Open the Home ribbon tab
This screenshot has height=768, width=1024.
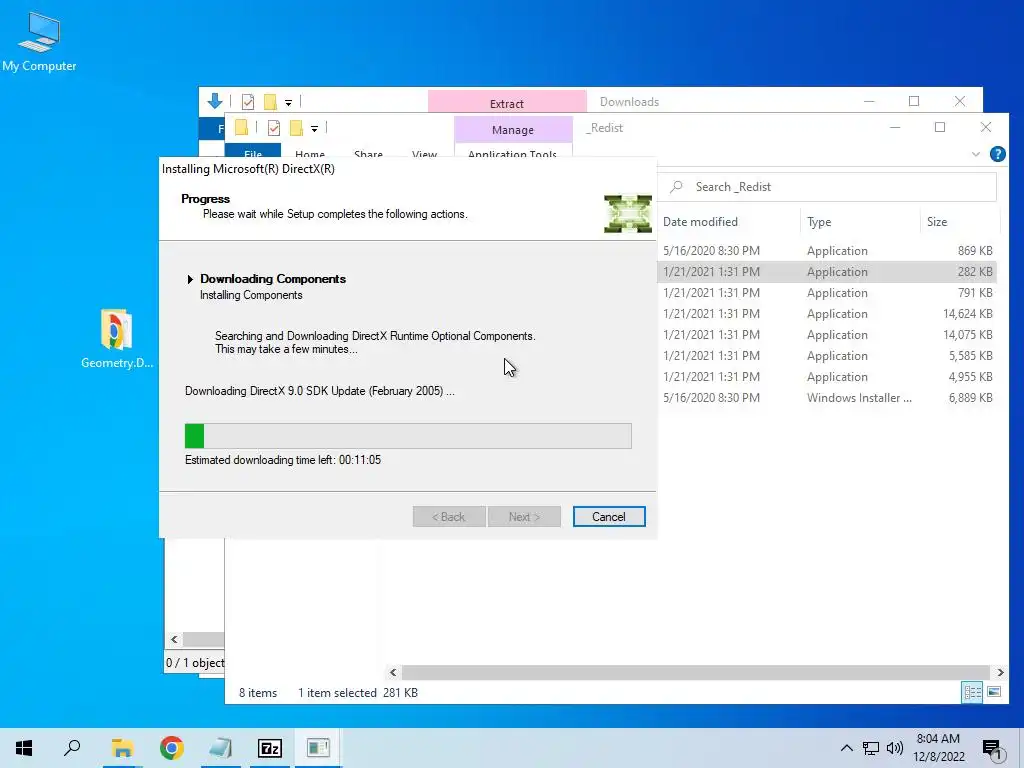(x=310, y=153)
